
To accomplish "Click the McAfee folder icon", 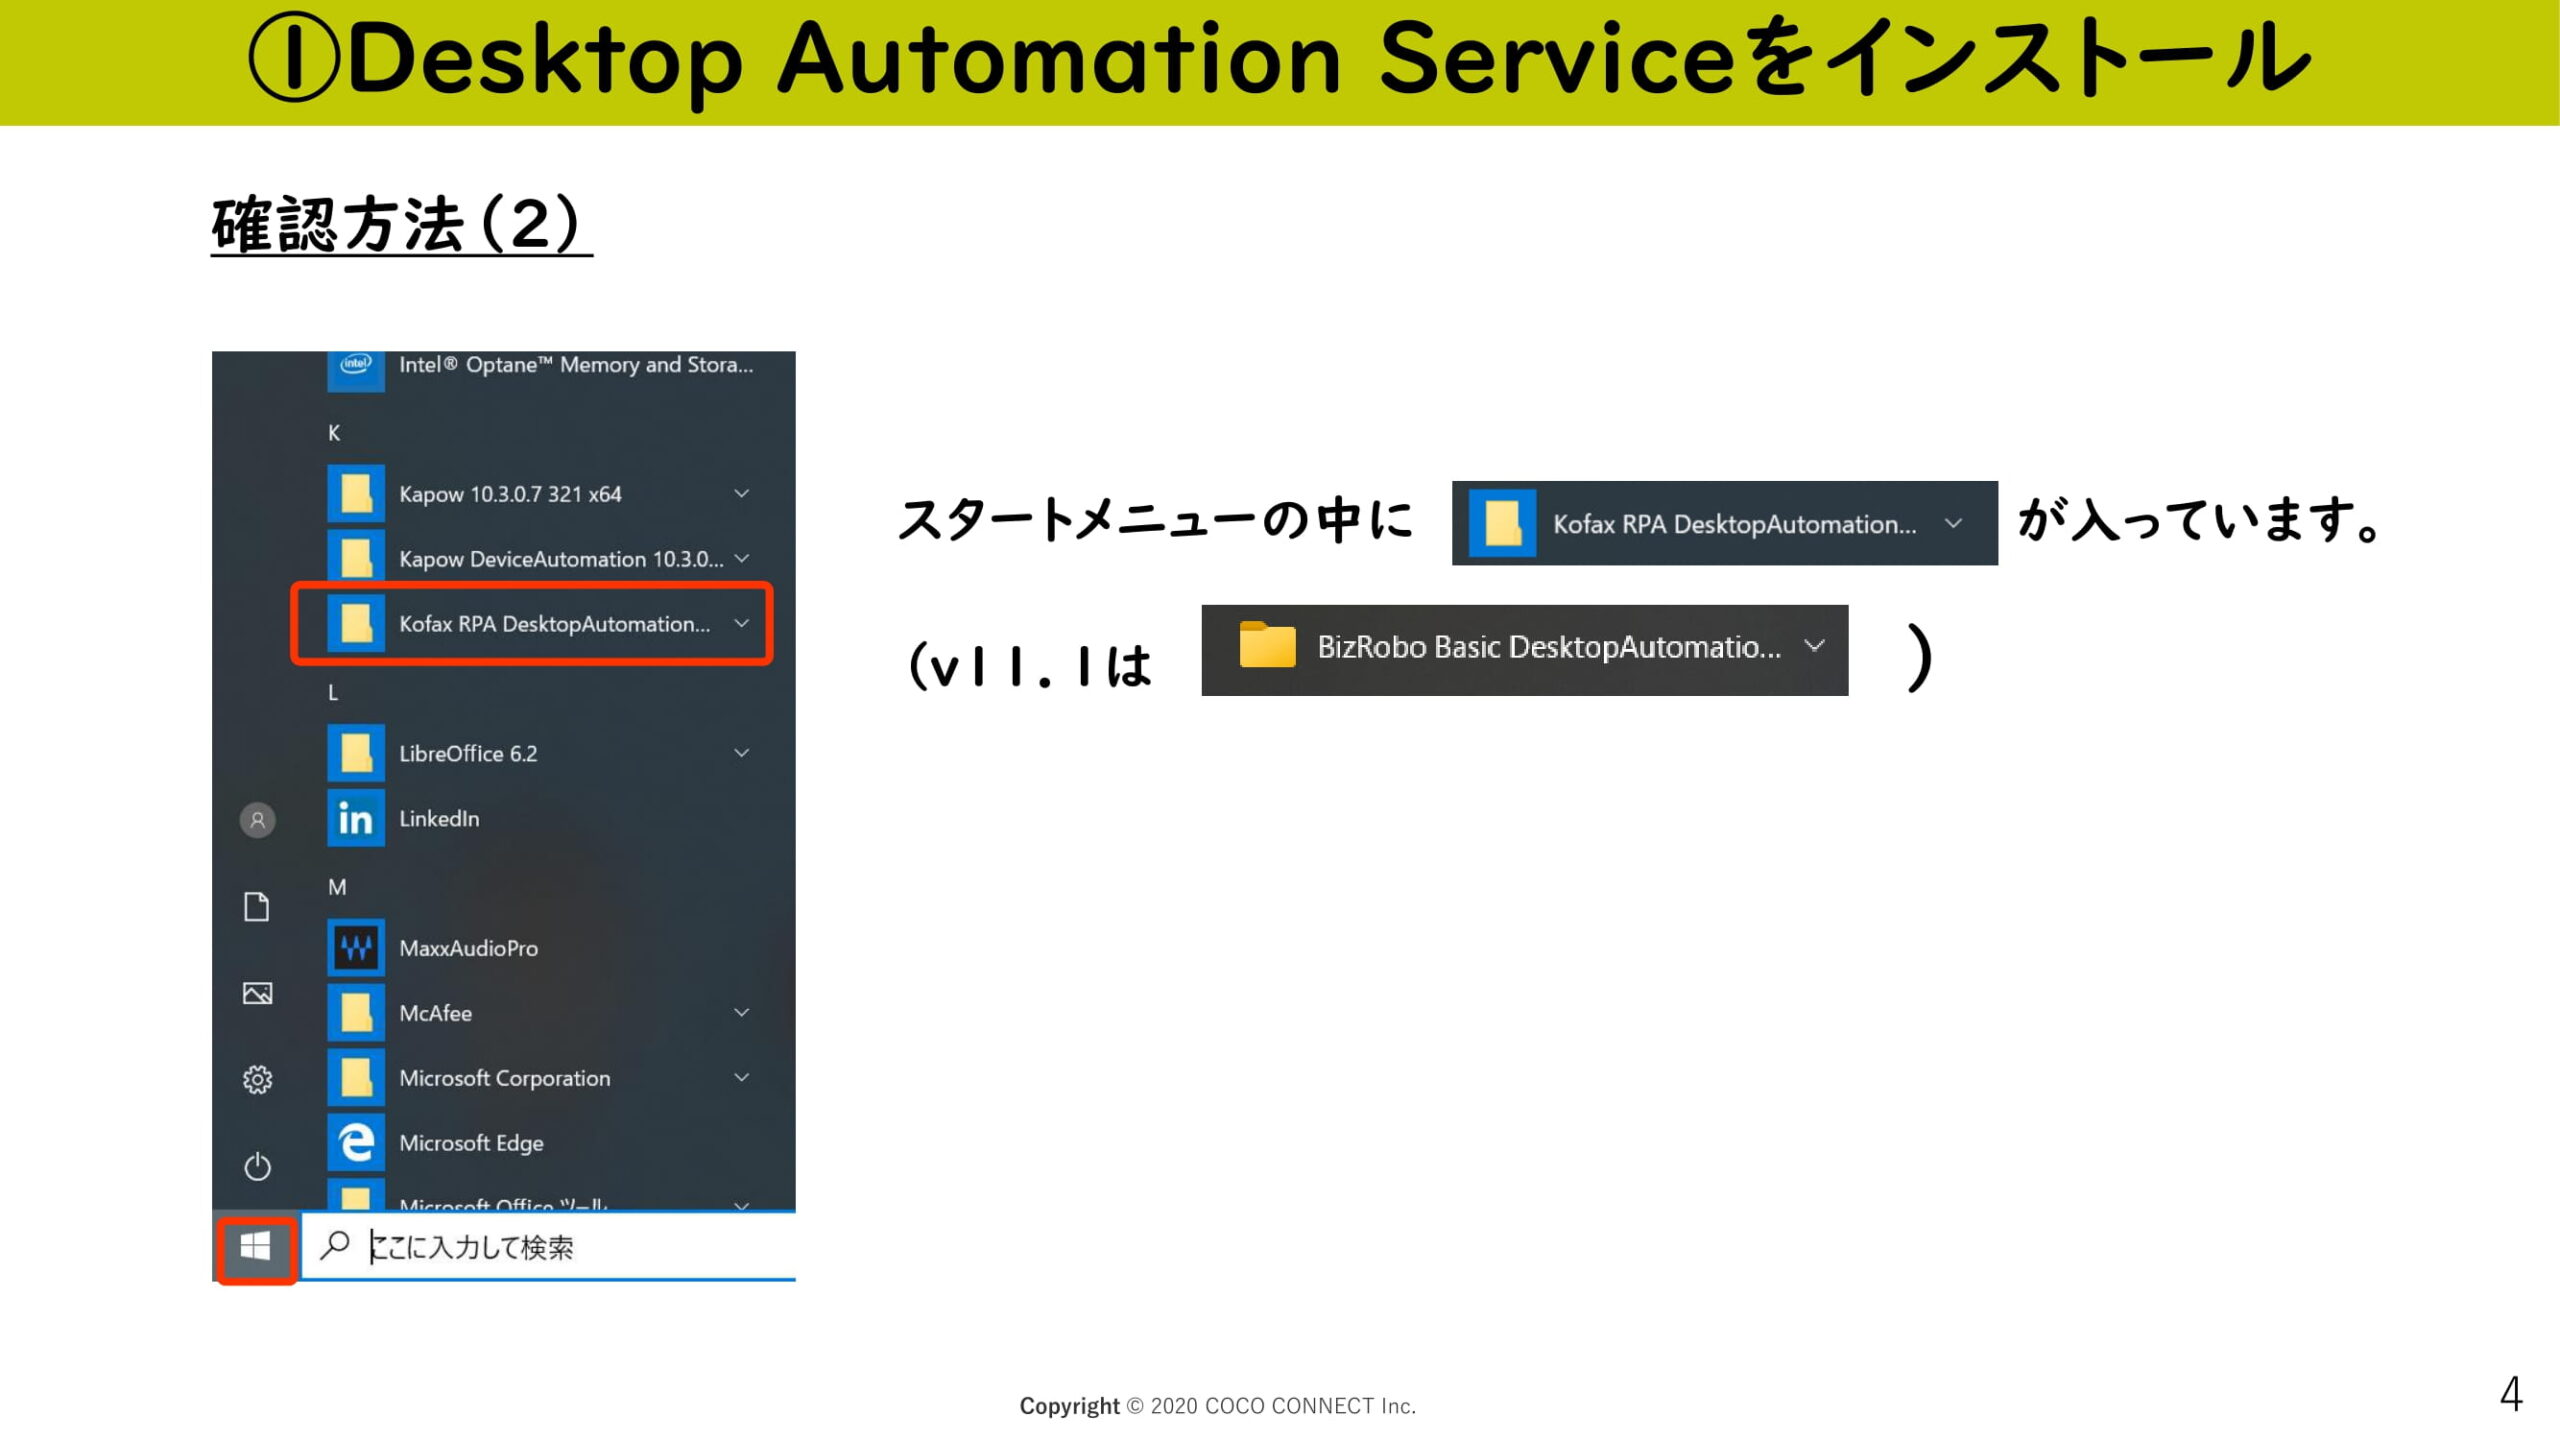I will coord(356,1013).
